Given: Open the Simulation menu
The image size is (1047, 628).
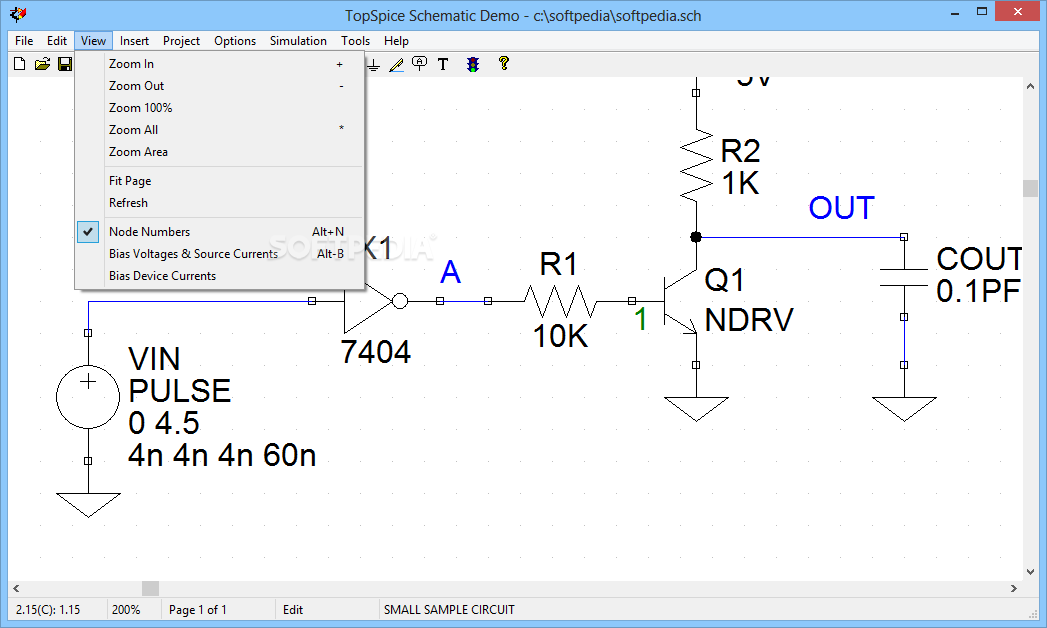Looking at the screenshot, I should coord(298,41).
